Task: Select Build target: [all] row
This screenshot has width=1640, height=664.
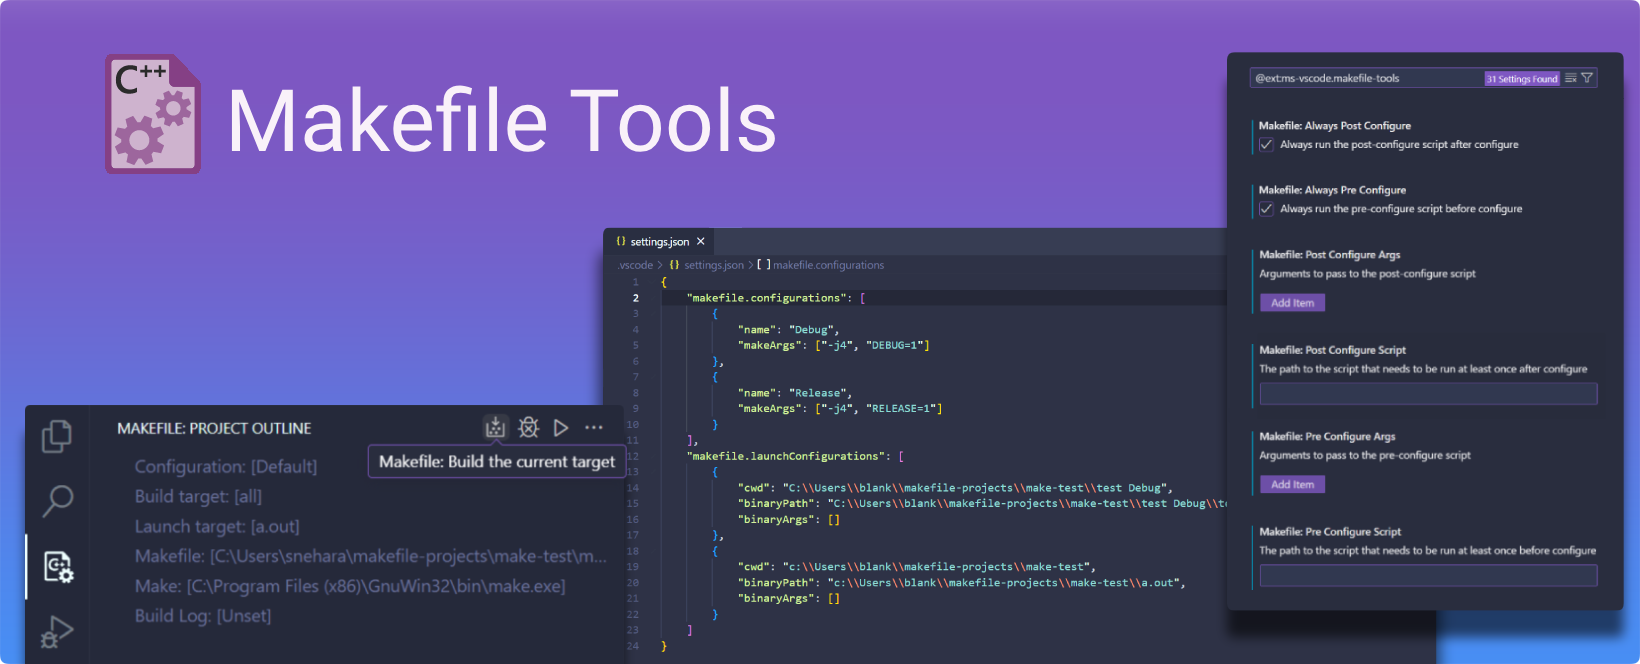Action: tap(198, 497)
